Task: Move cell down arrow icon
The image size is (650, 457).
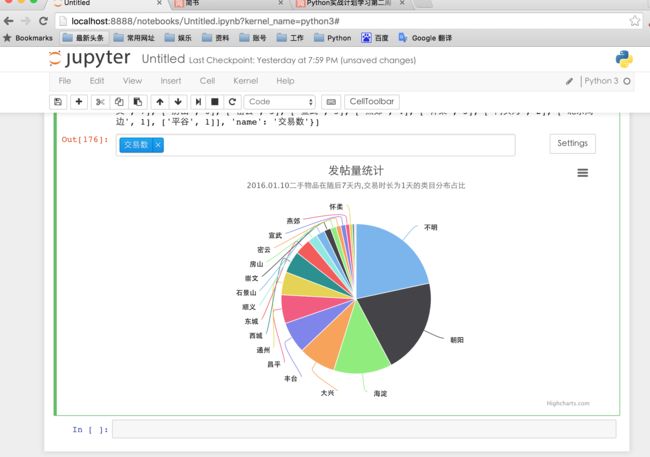Action: 178,102
